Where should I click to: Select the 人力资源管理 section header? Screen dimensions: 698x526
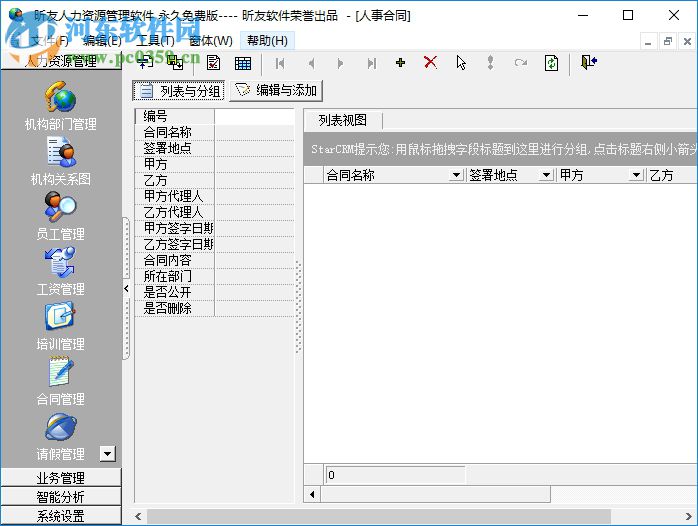point(61,61)
